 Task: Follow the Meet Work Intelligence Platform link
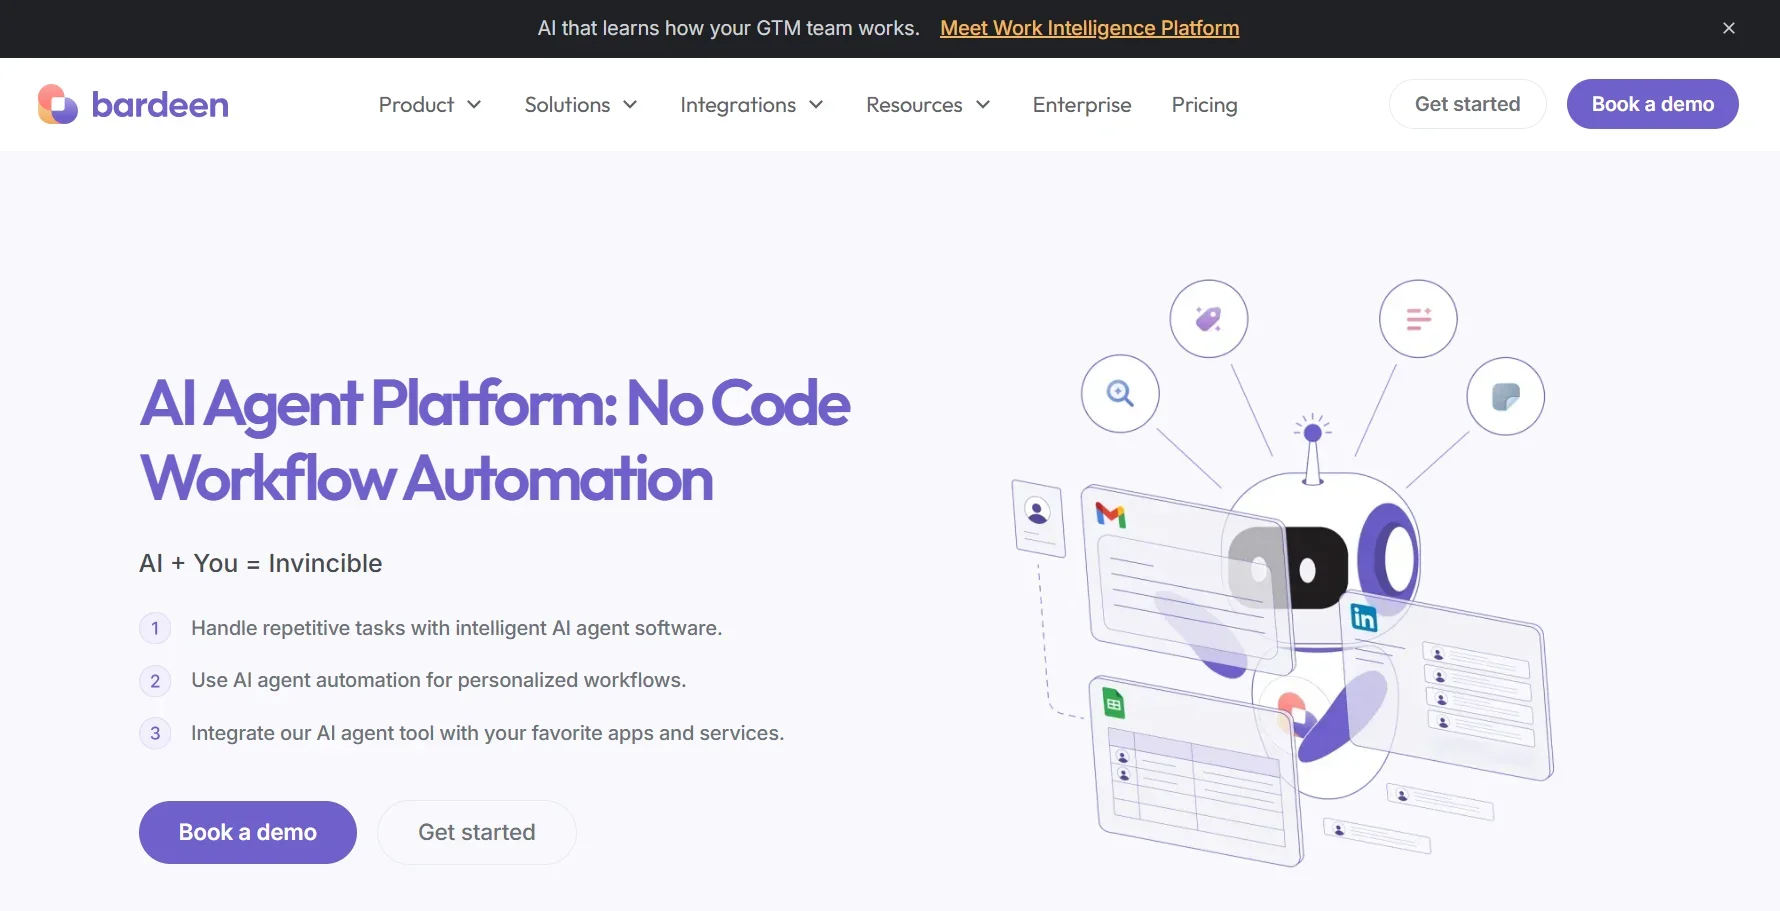[x=1089, y=28]
